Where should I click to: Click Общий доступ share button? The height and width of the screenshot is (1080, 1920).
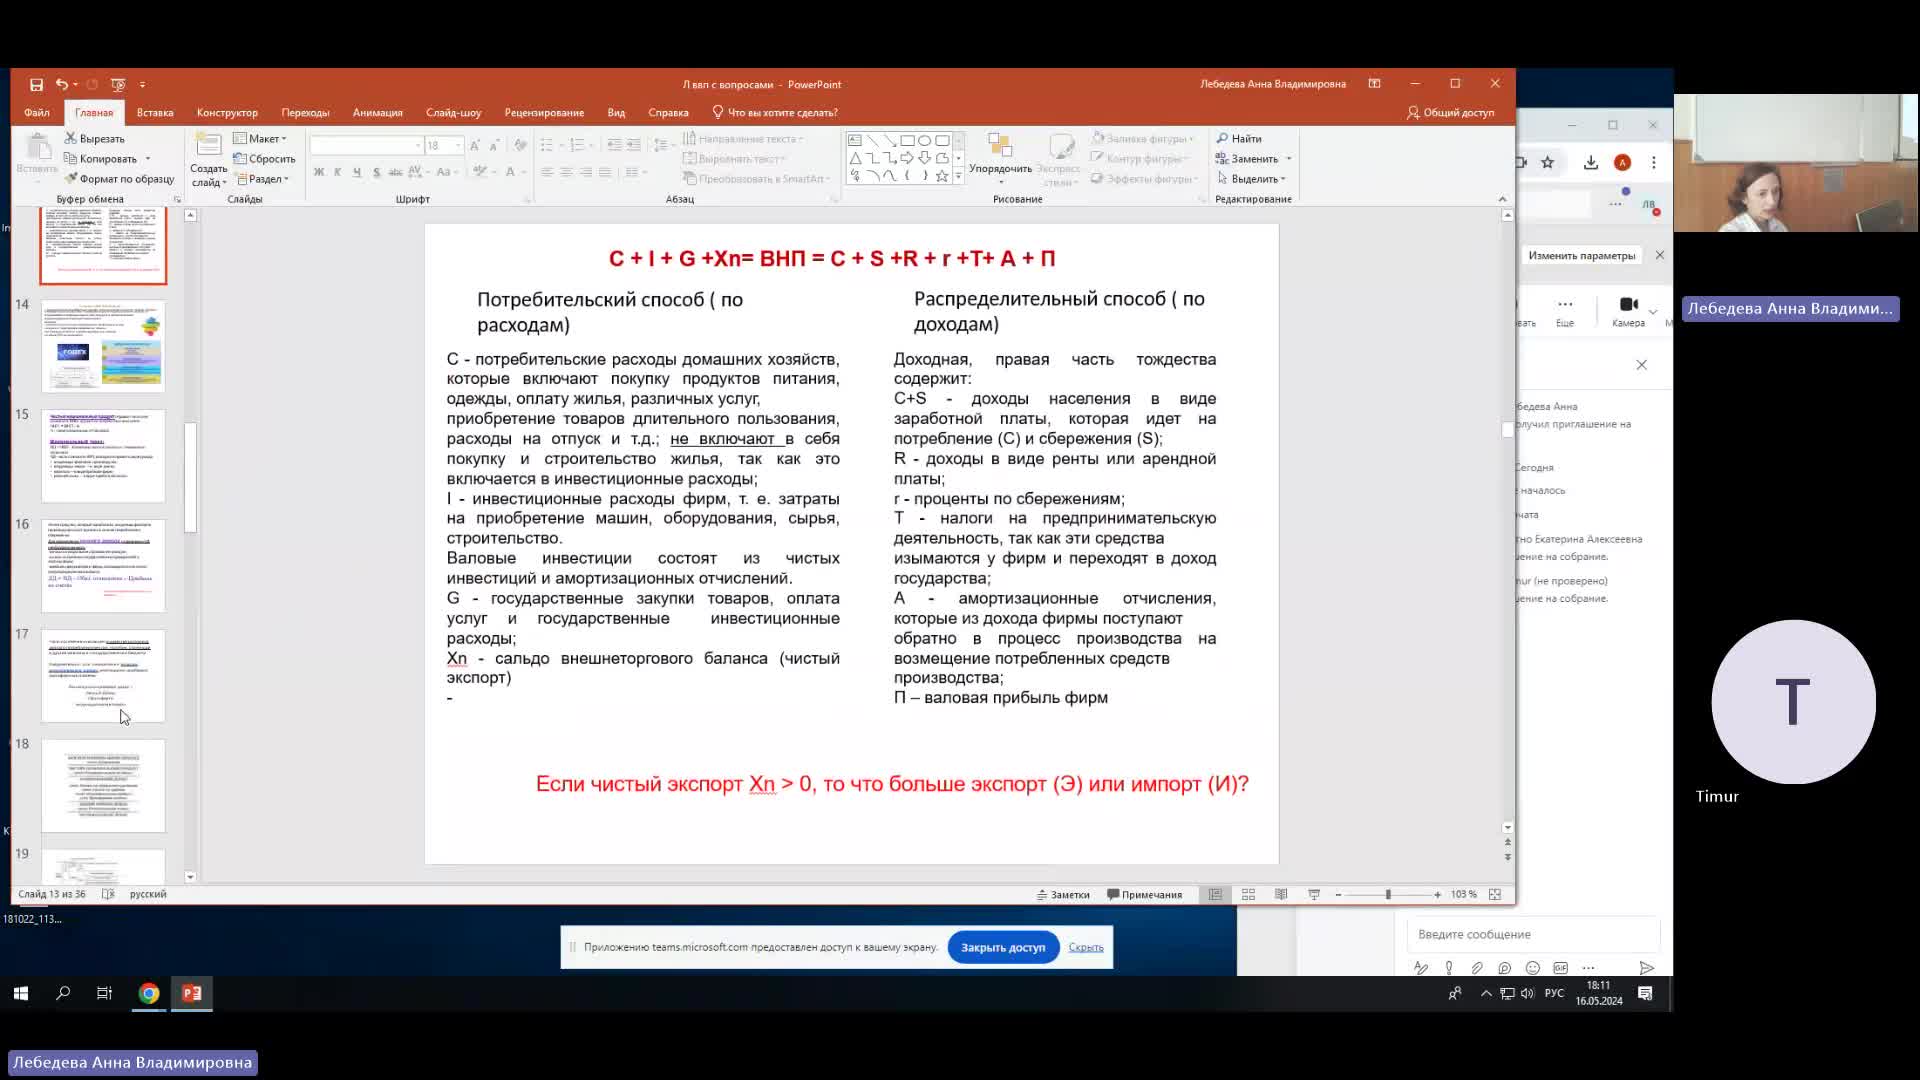1450,113
